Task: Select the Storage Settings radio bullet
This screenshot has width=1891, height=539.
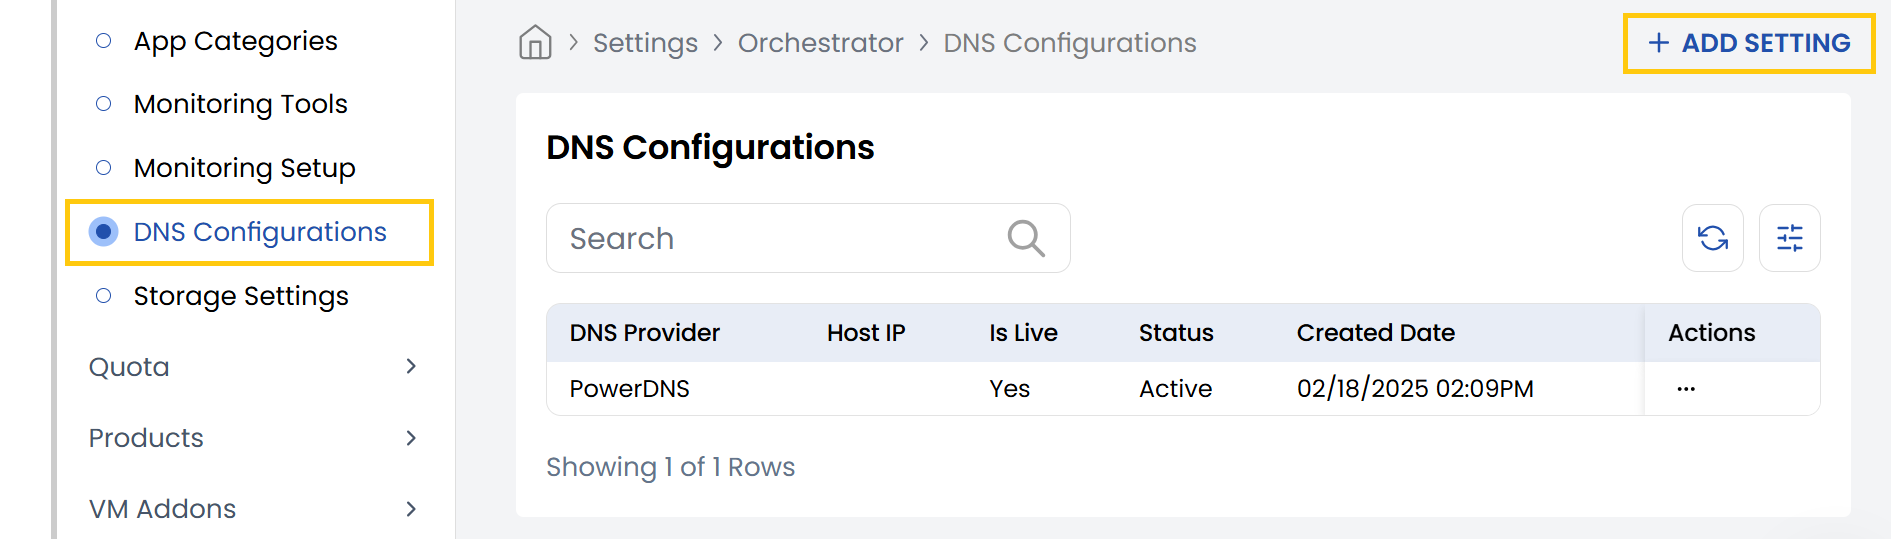Action: tap(103, 296)
